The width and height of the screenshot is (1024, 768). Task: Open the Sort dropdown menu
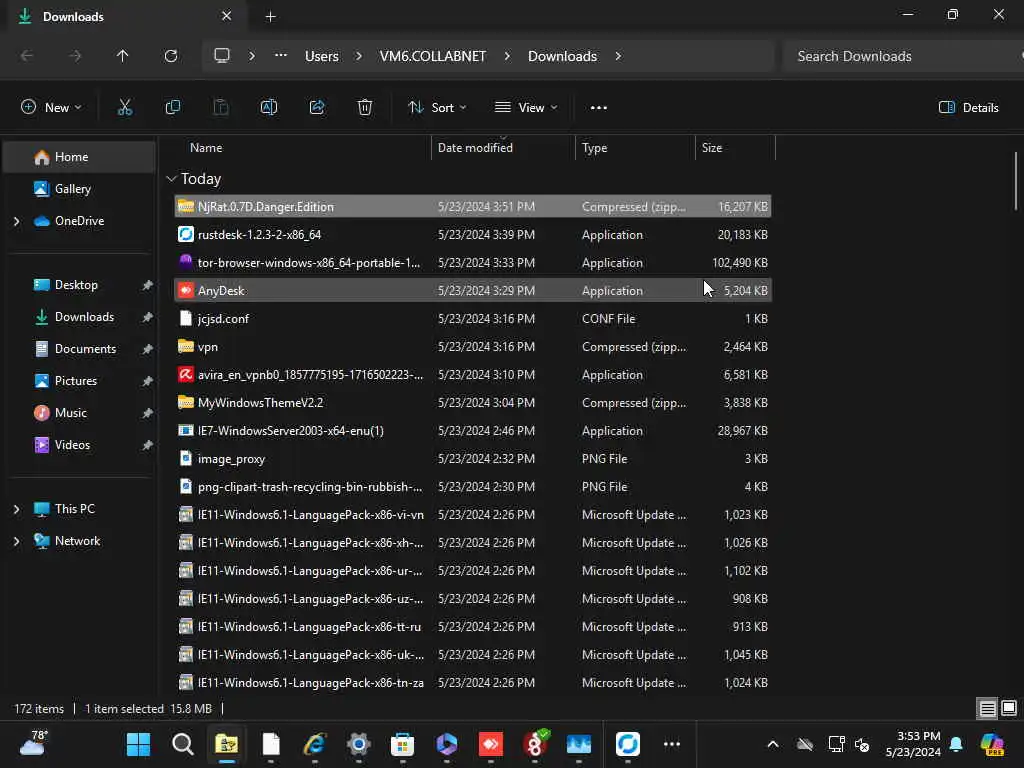pyautogui.click(x=437, y=108)
